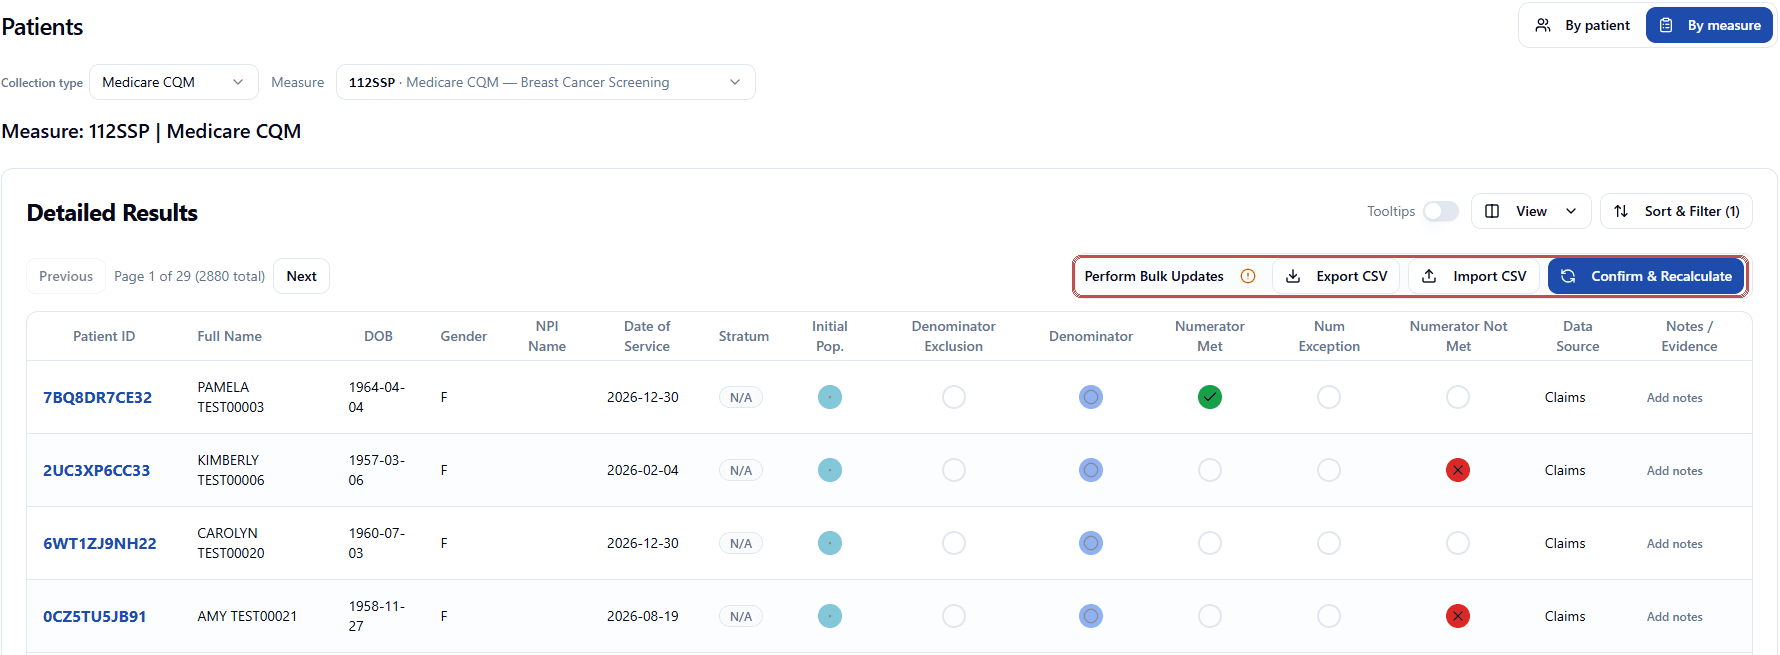Set Denominator Exclusion for AMY TEST00021
This screenshot has width=1780, height=655.
click(954, 616)
